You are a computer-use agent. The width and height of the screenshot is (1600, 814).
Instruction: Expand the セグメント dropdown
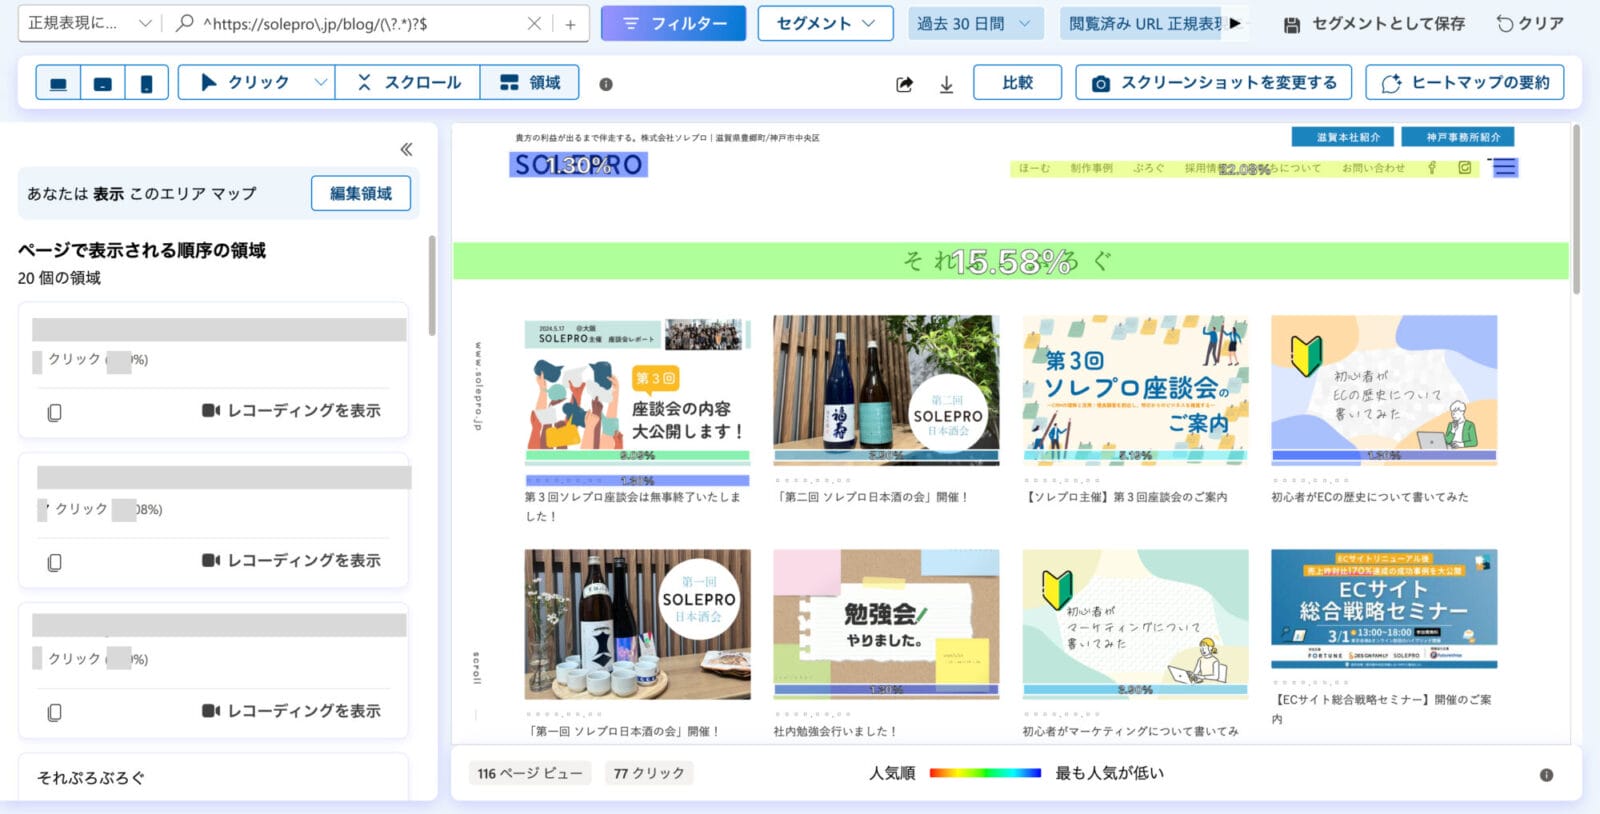coord(825,23)
